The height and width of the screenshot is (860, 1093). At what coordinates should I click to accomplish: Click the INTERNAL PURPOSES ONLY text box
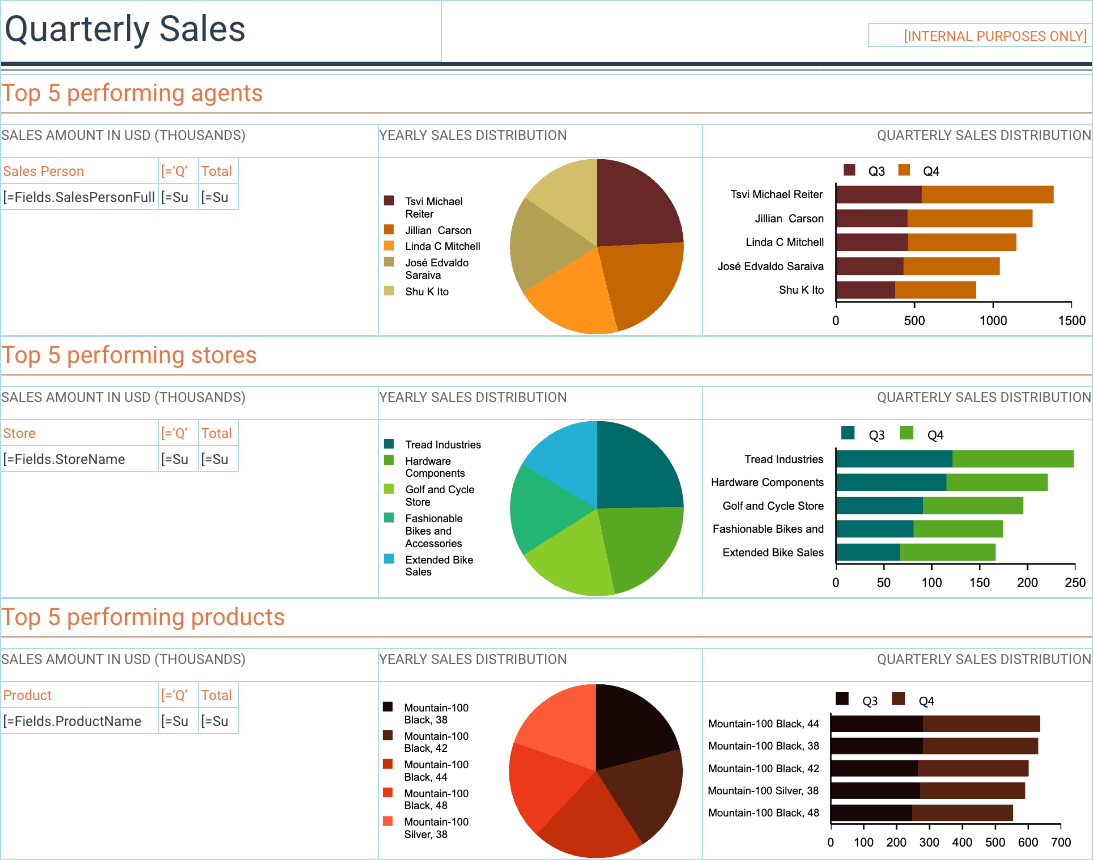(978, 36)
